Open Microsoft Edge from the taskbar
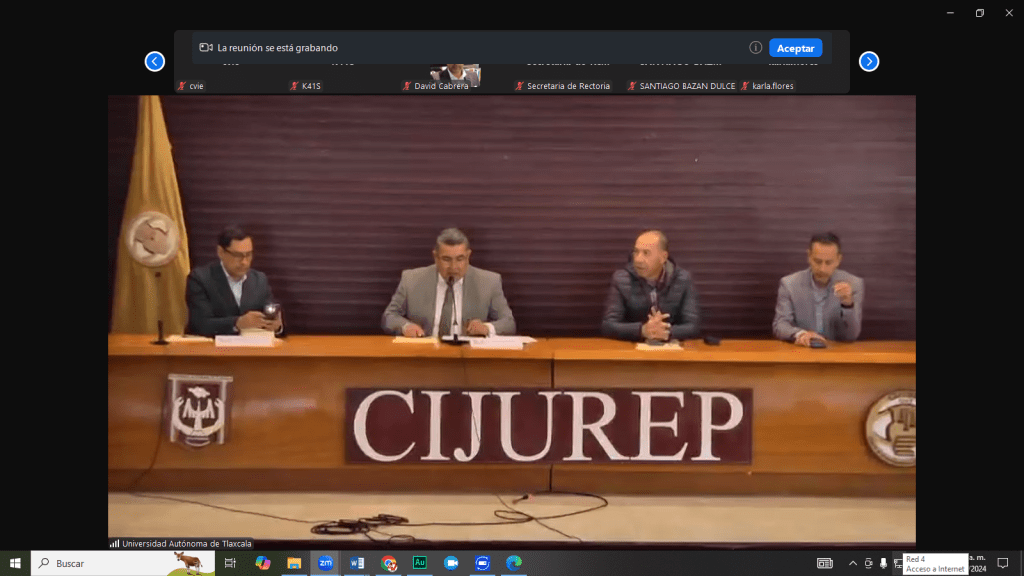 513,563
